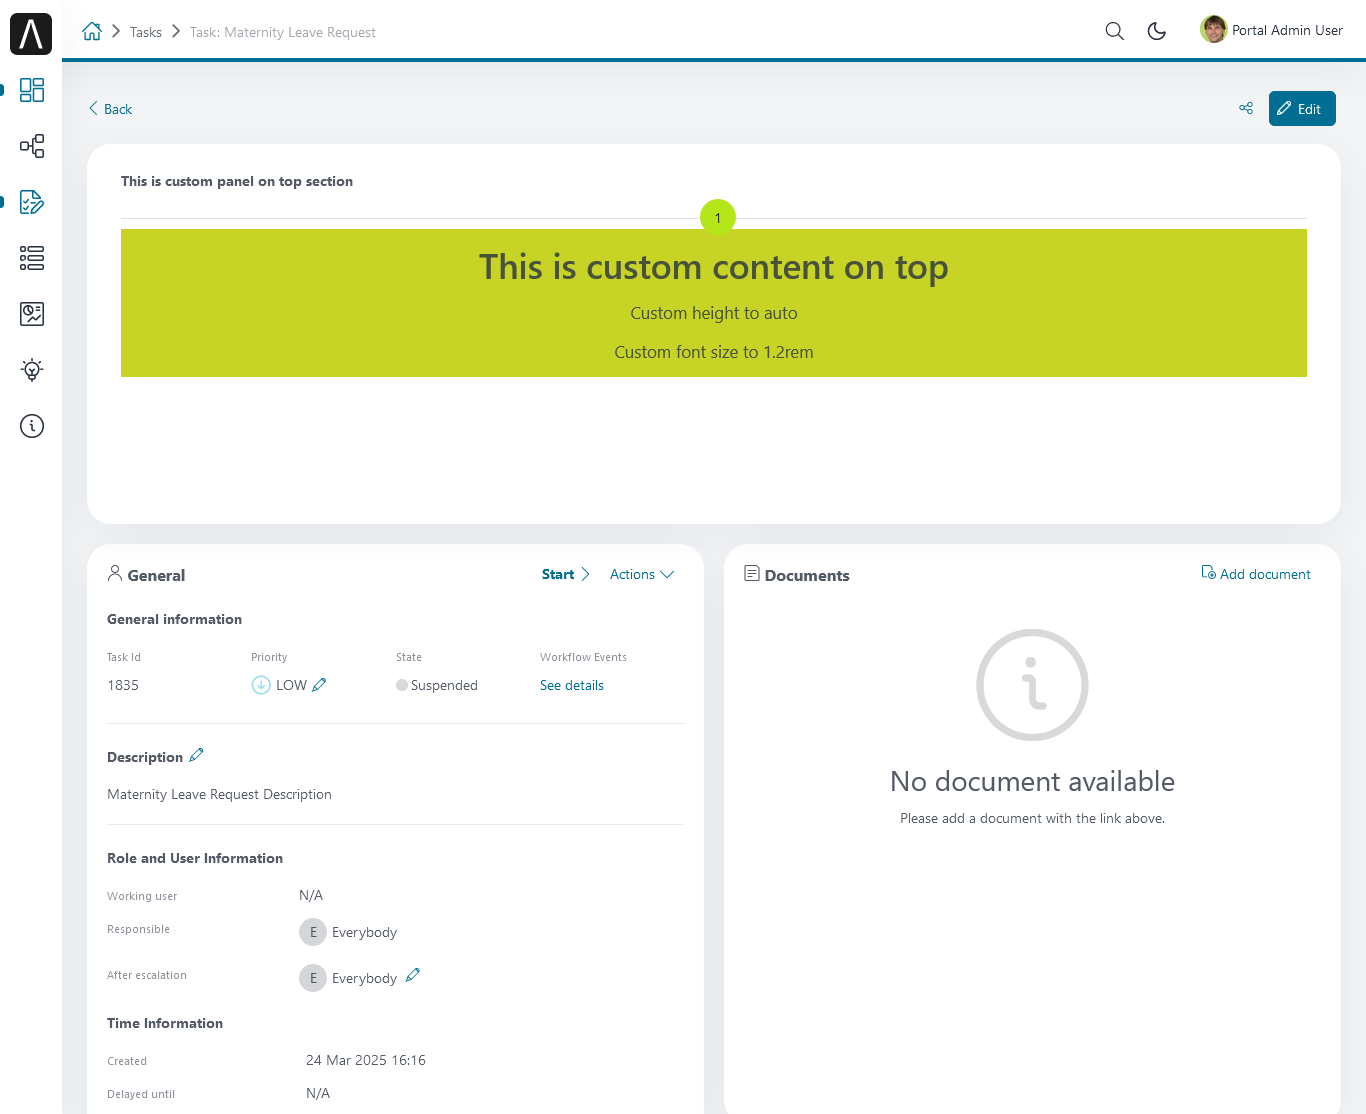Click Add document link
Viewport: 1366px width, 1114px height.
point(1256,574)
